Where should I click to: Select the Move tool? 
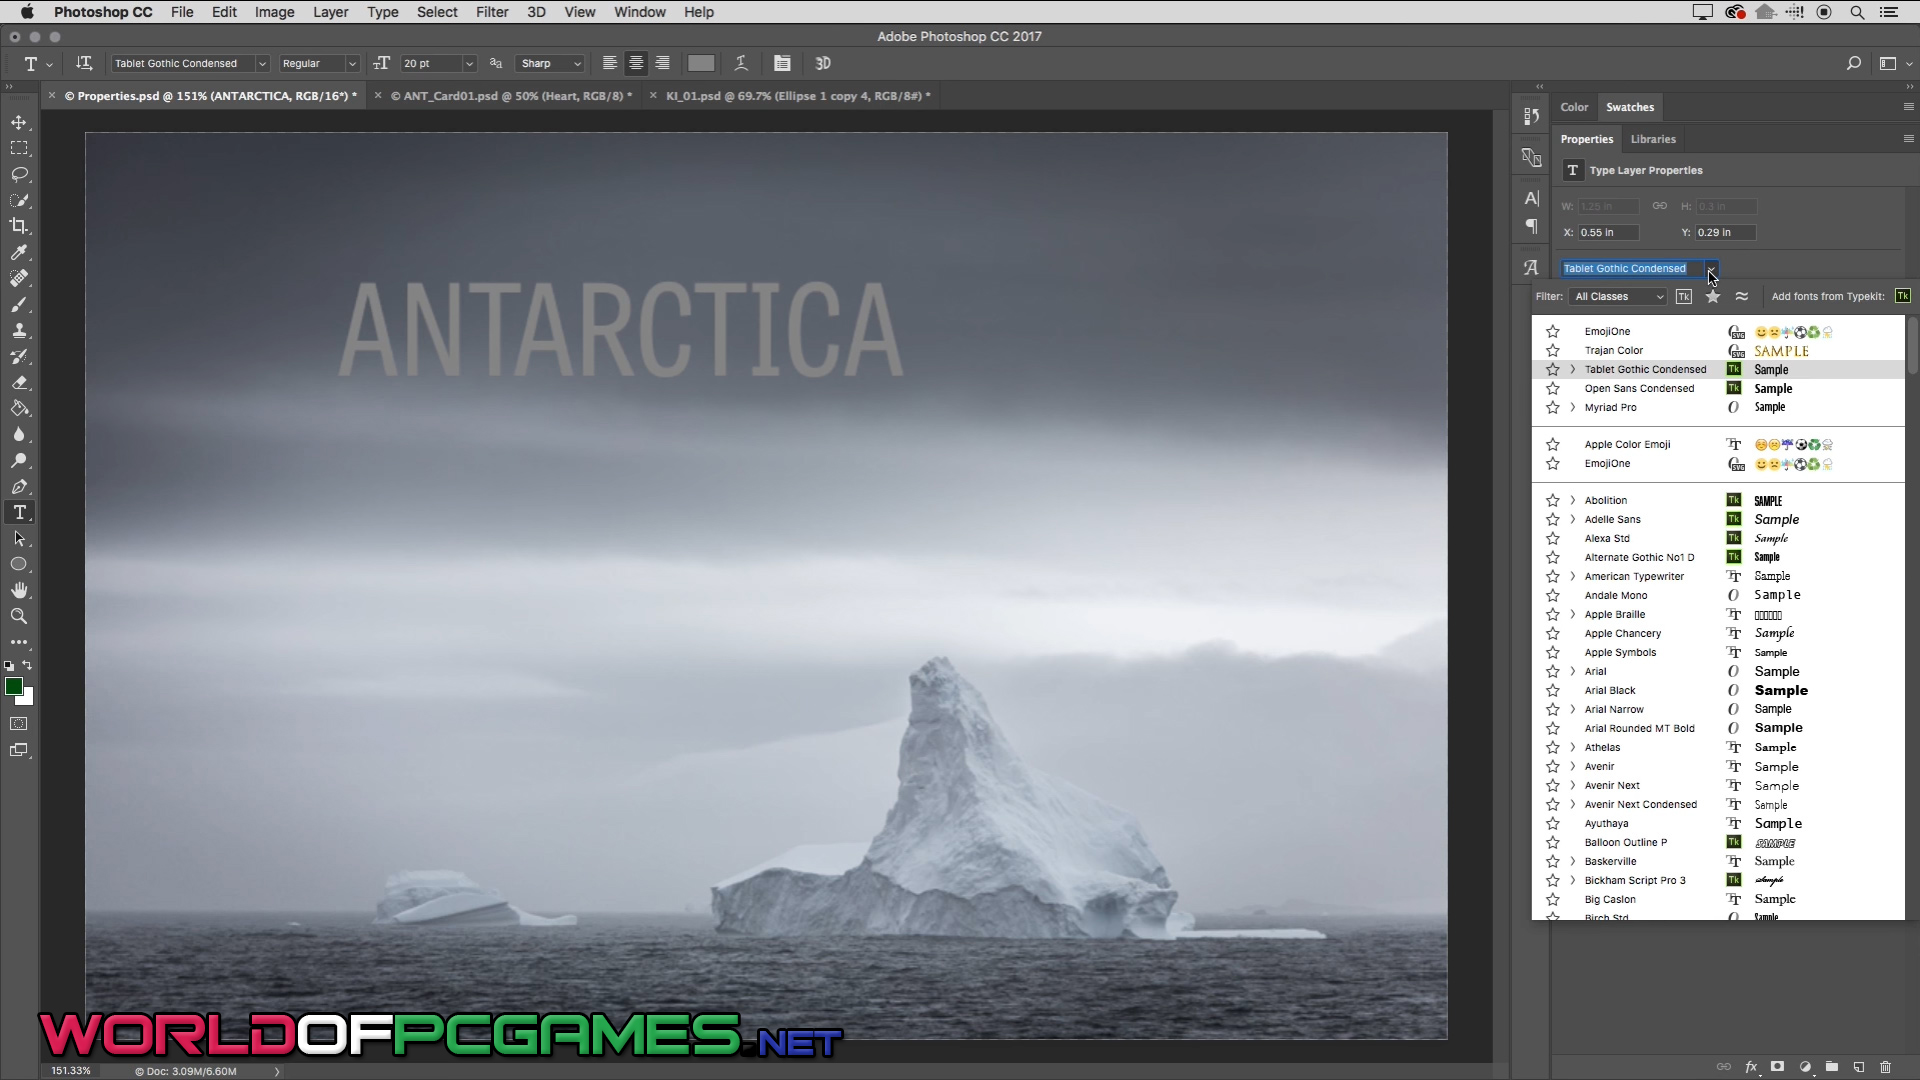point(19,122)
